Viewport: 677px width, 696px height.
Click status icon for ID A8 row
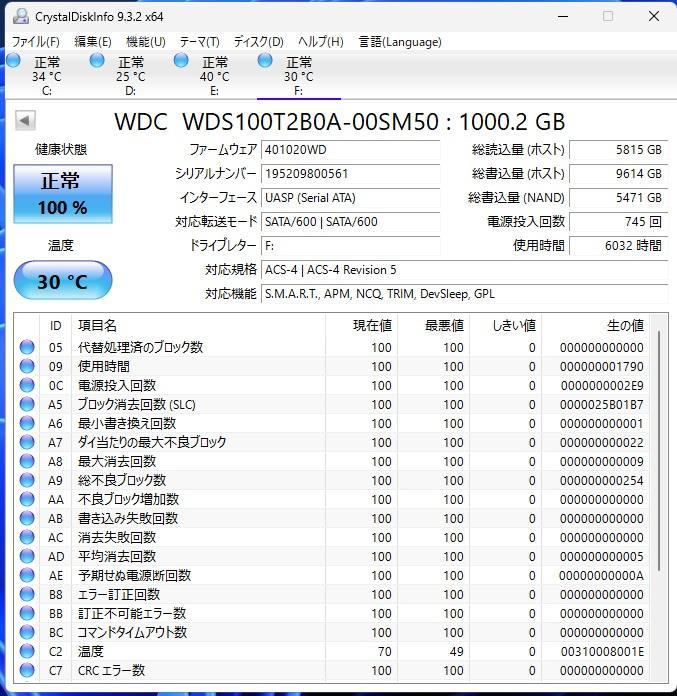[x=27, y=461]
